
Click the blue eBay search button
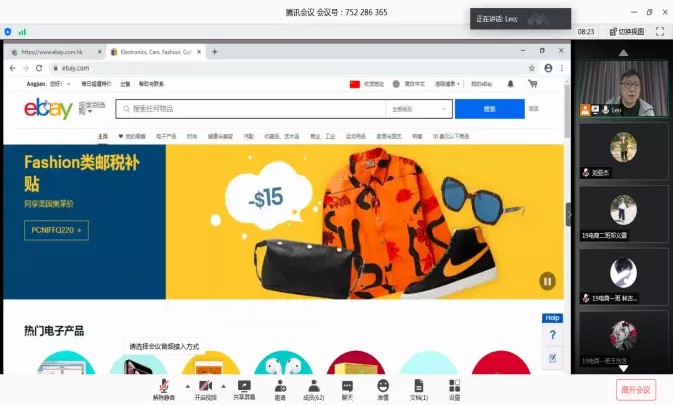click(489, 109)
